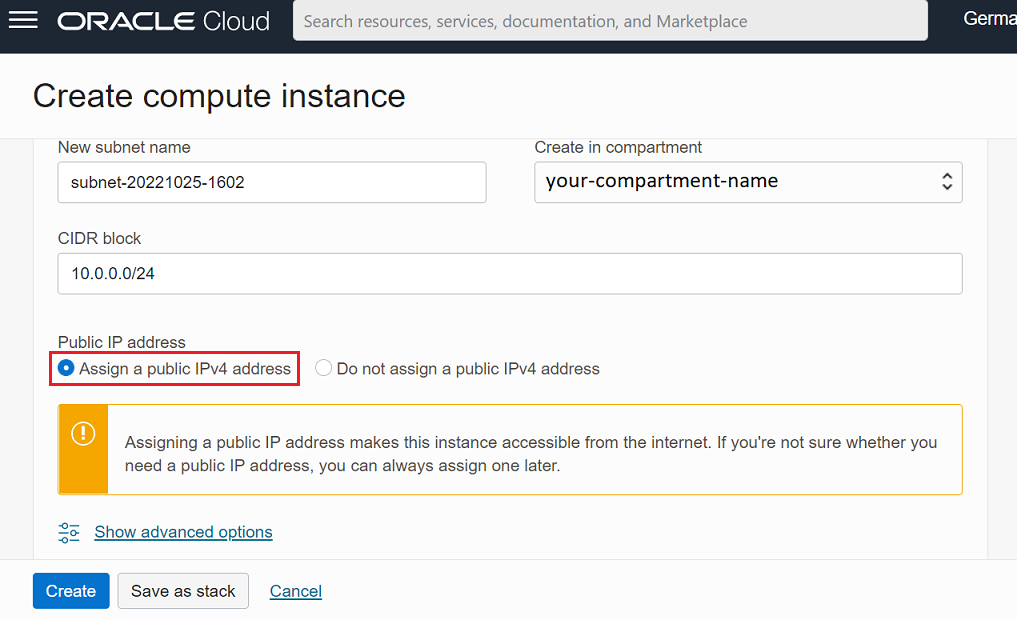Select Assign a public IPv4 address
Image resolution: width=1017 pixels, height=620 pixels.
[66, 368]
